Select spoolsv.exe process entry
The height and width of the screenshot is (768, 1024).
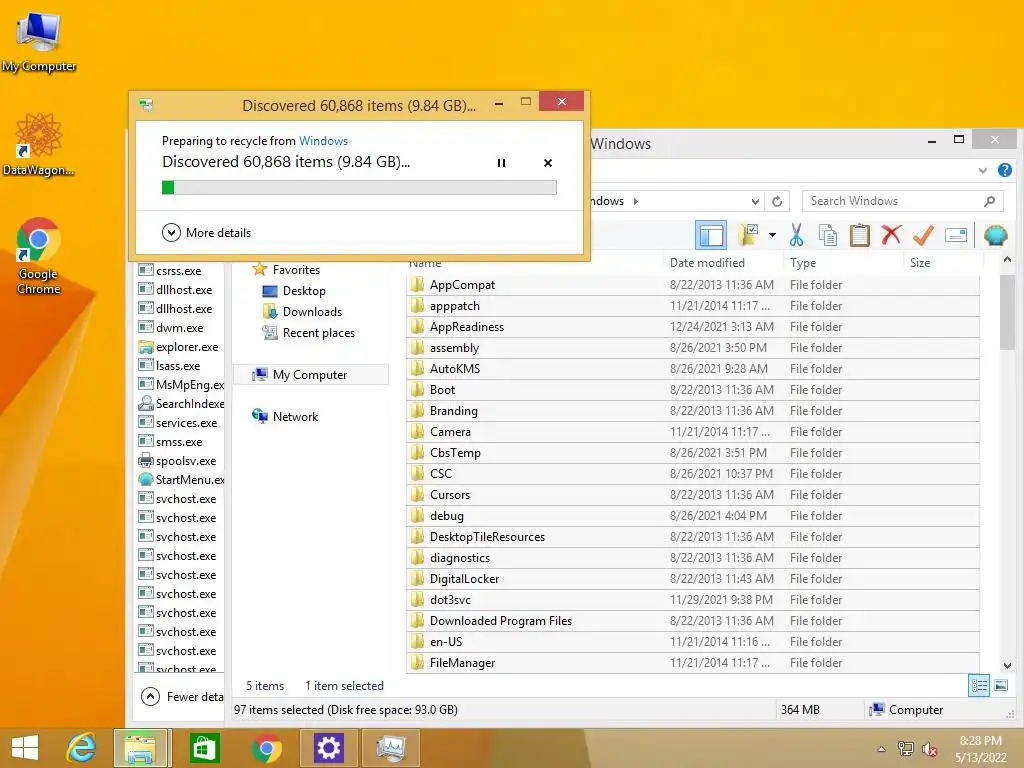[x=177, y=460]
